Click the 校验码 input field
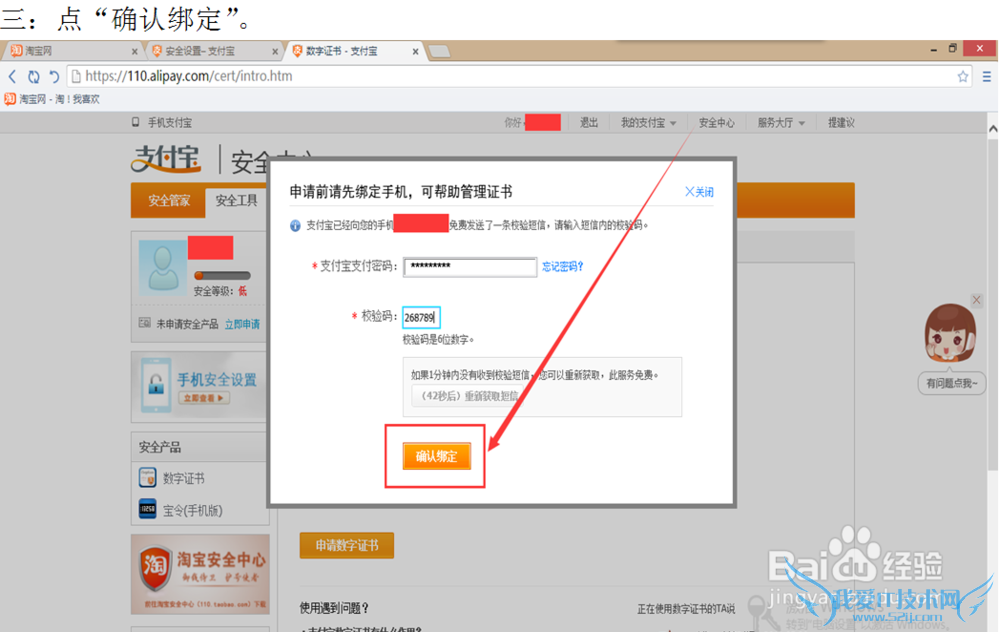 pyautogui.click(x=421, y=317)
